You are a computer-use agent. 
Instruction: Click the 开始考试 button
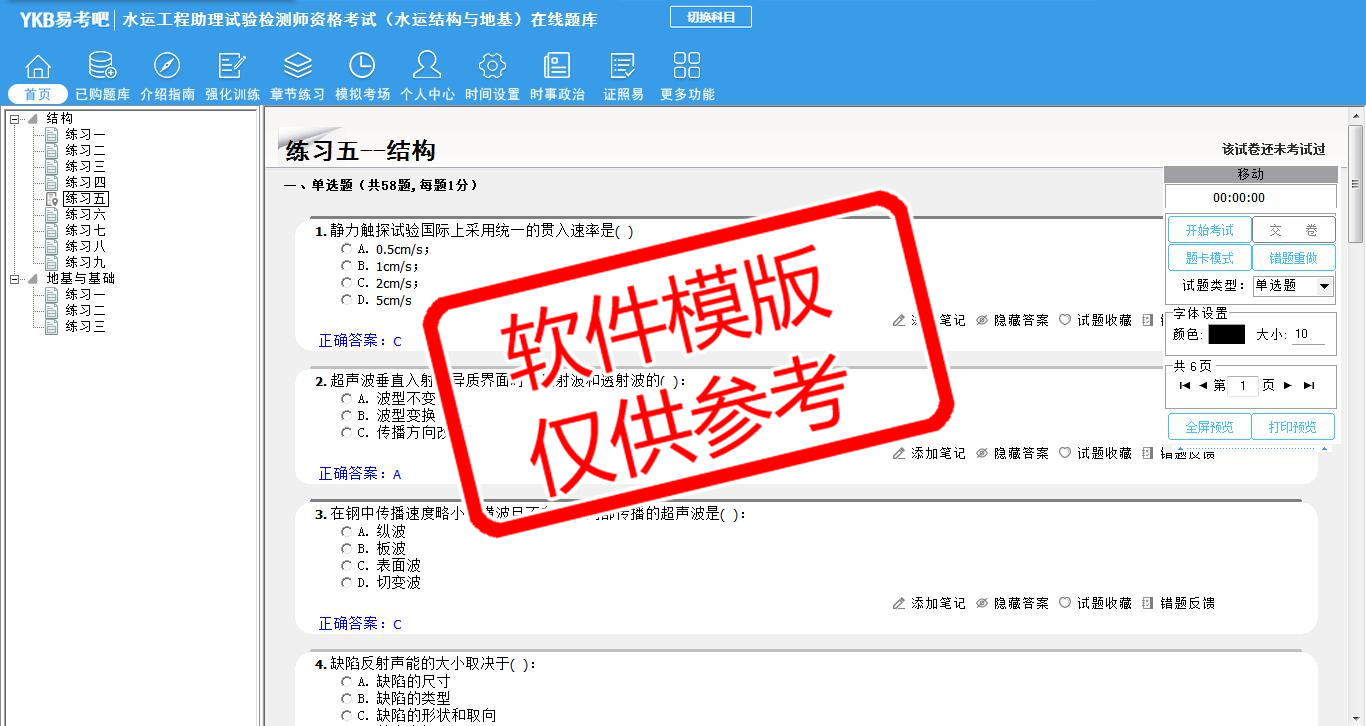click(1209, 230)
